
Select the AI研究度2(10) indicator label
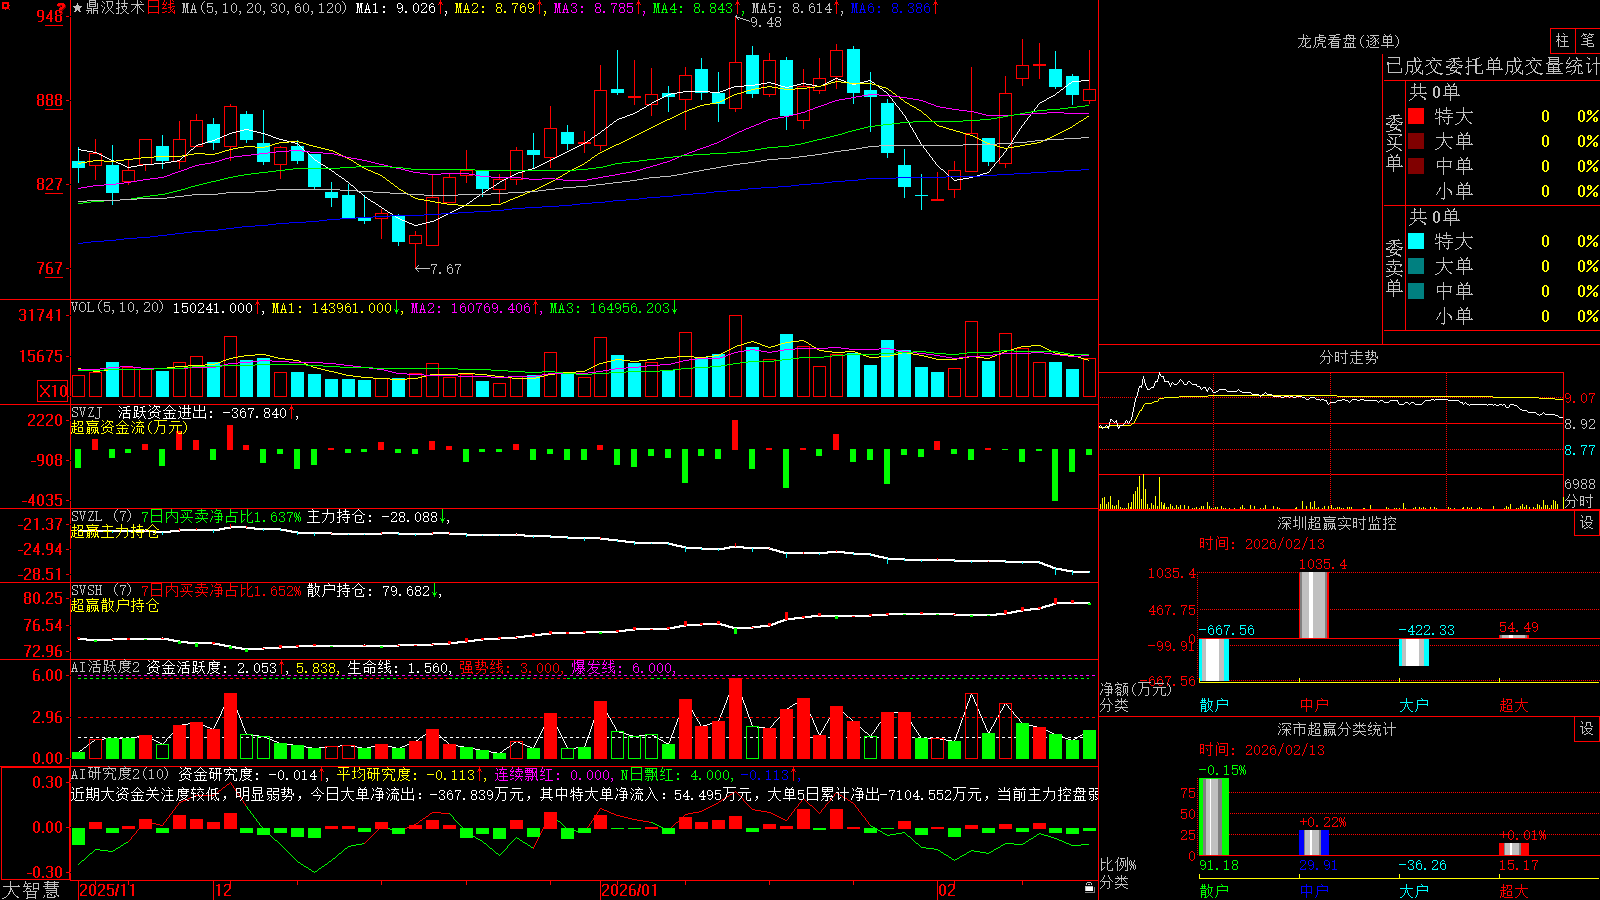coord(120,774)
